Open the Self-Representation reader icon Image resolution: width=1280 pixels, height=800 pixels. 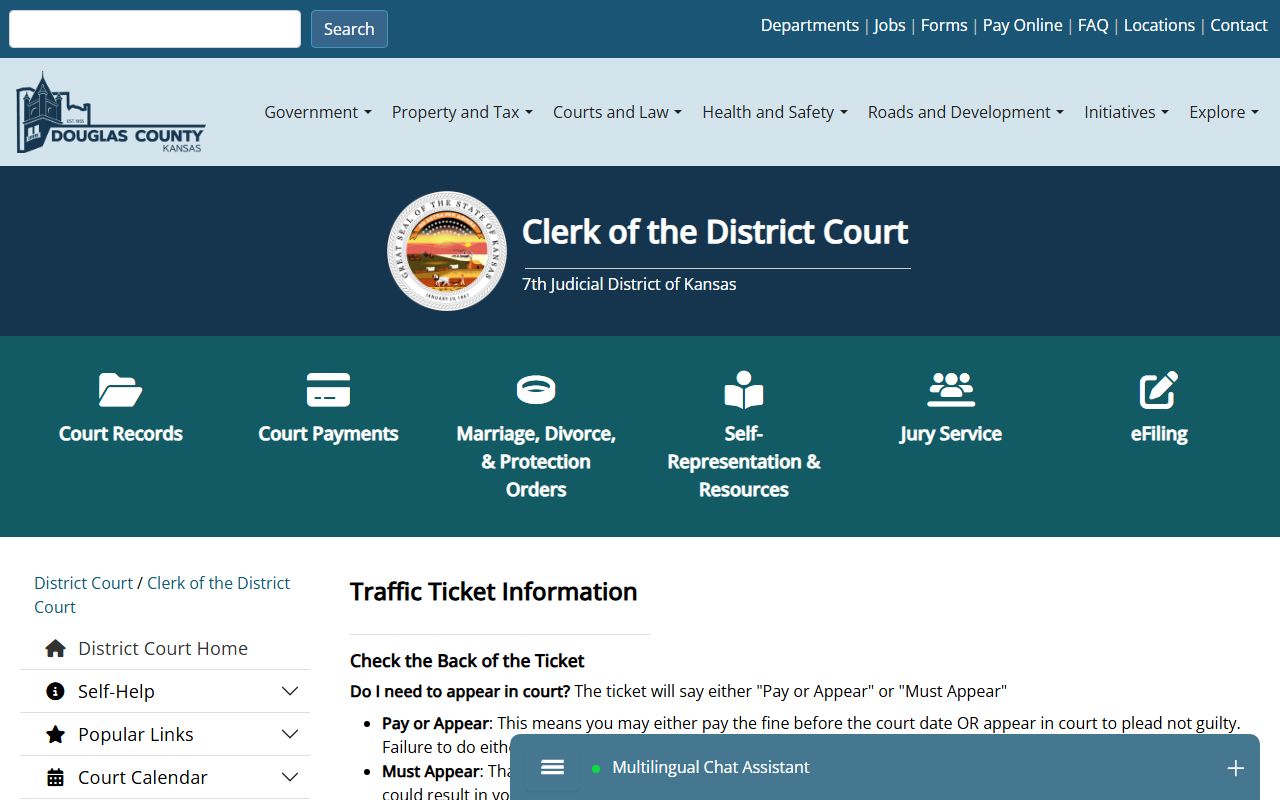(x=744, y=390)
